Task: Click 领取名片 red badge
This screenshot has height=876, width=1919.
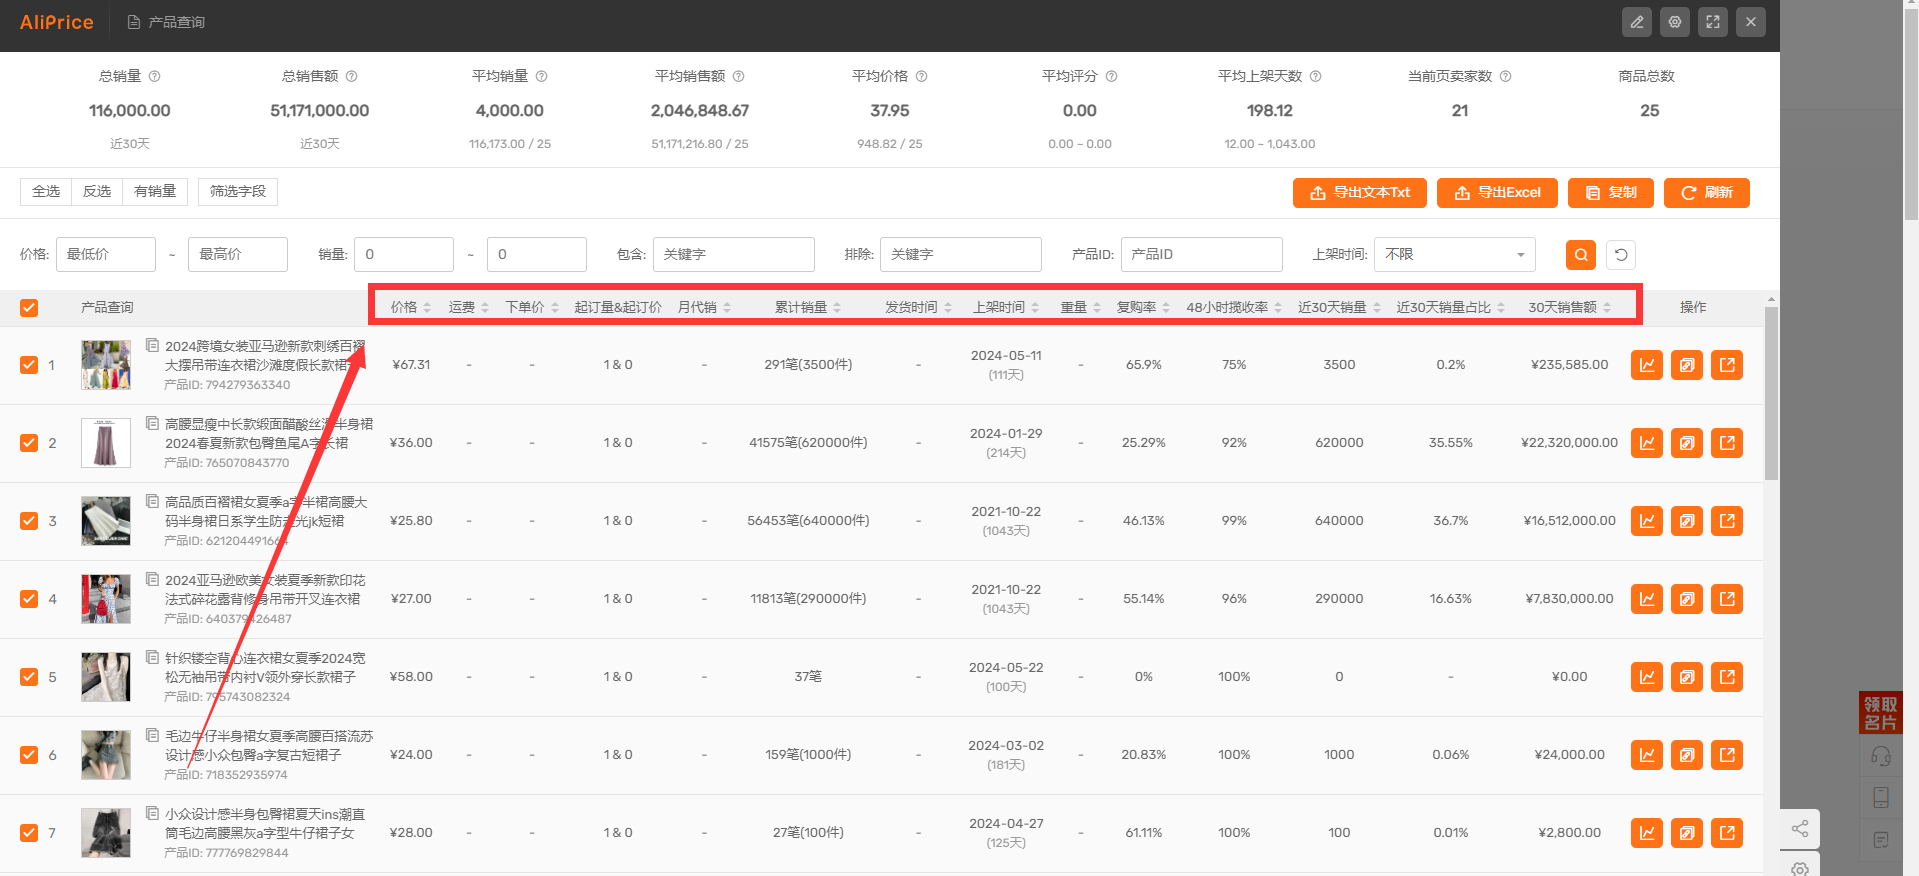Action: tap(1880, 713)
